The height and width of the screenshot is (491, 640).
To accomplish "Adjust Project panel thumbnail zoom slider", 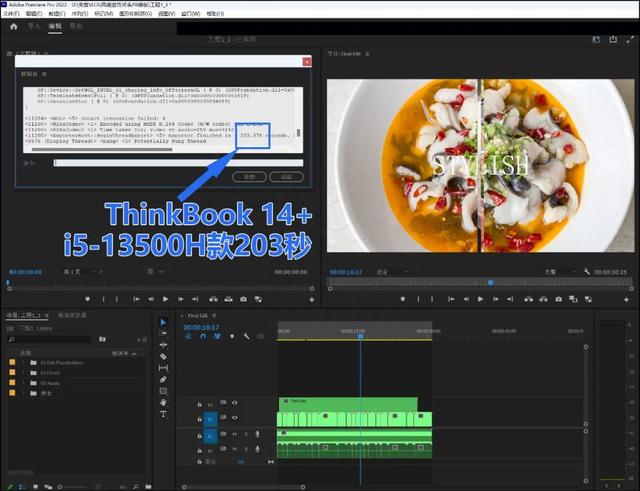I will point(74,487).
